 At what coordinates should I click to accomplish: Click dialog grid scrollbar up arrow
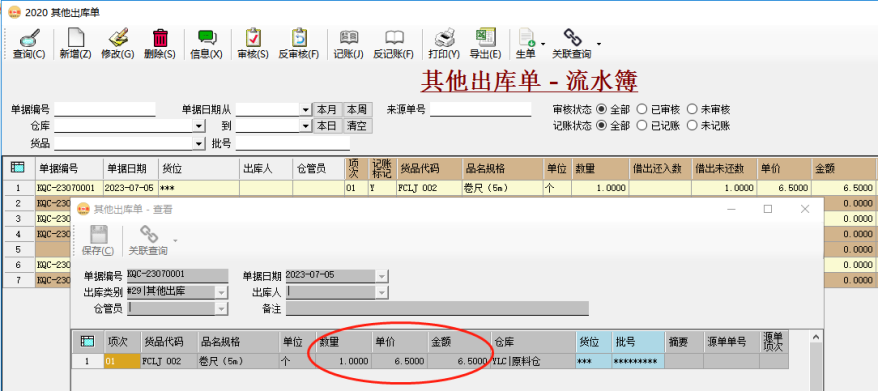(x=816, y=337)
